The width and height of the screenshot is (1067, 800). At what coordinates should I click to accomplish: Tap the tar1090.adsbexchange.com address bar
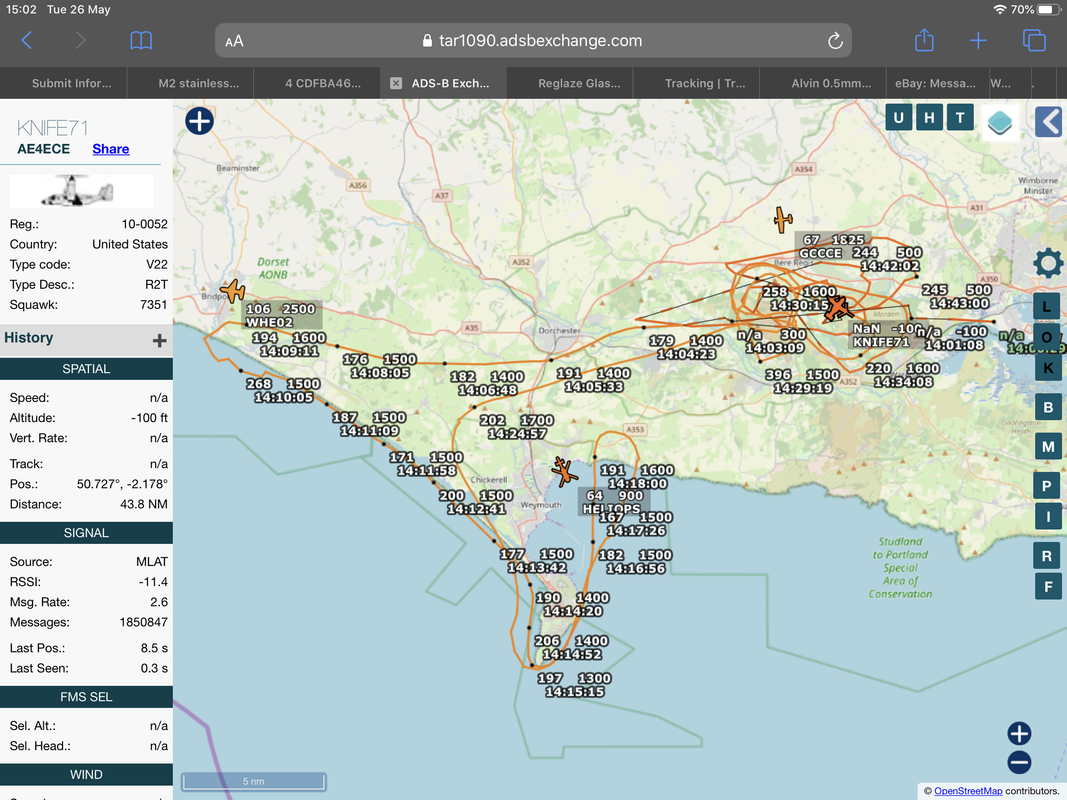pos(533,41)
